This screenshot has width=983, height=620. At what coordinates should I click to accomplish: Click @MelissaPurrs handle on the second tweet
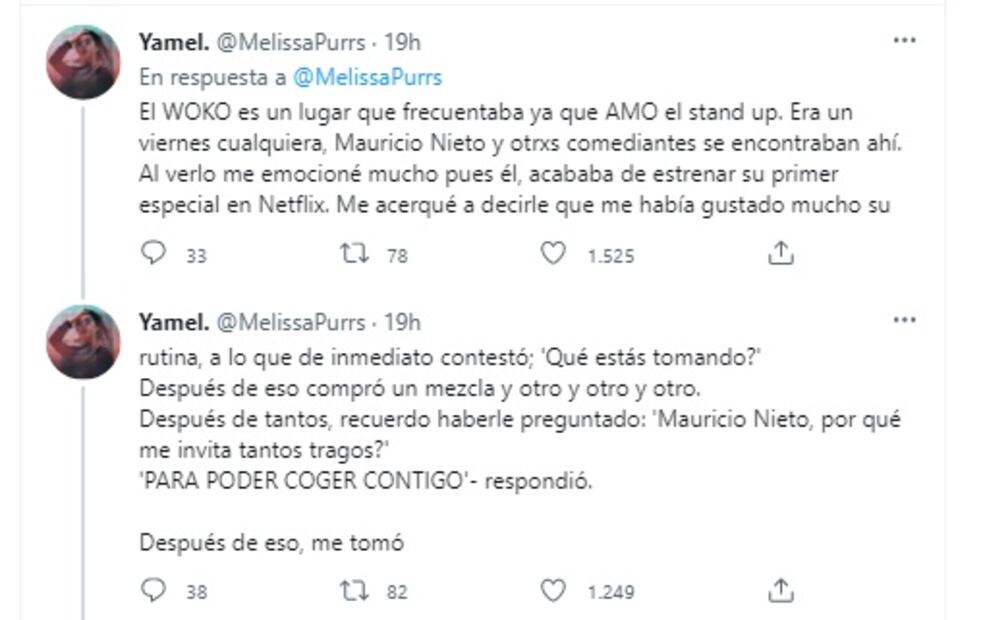pyautogui.click(x=290, y=322)
